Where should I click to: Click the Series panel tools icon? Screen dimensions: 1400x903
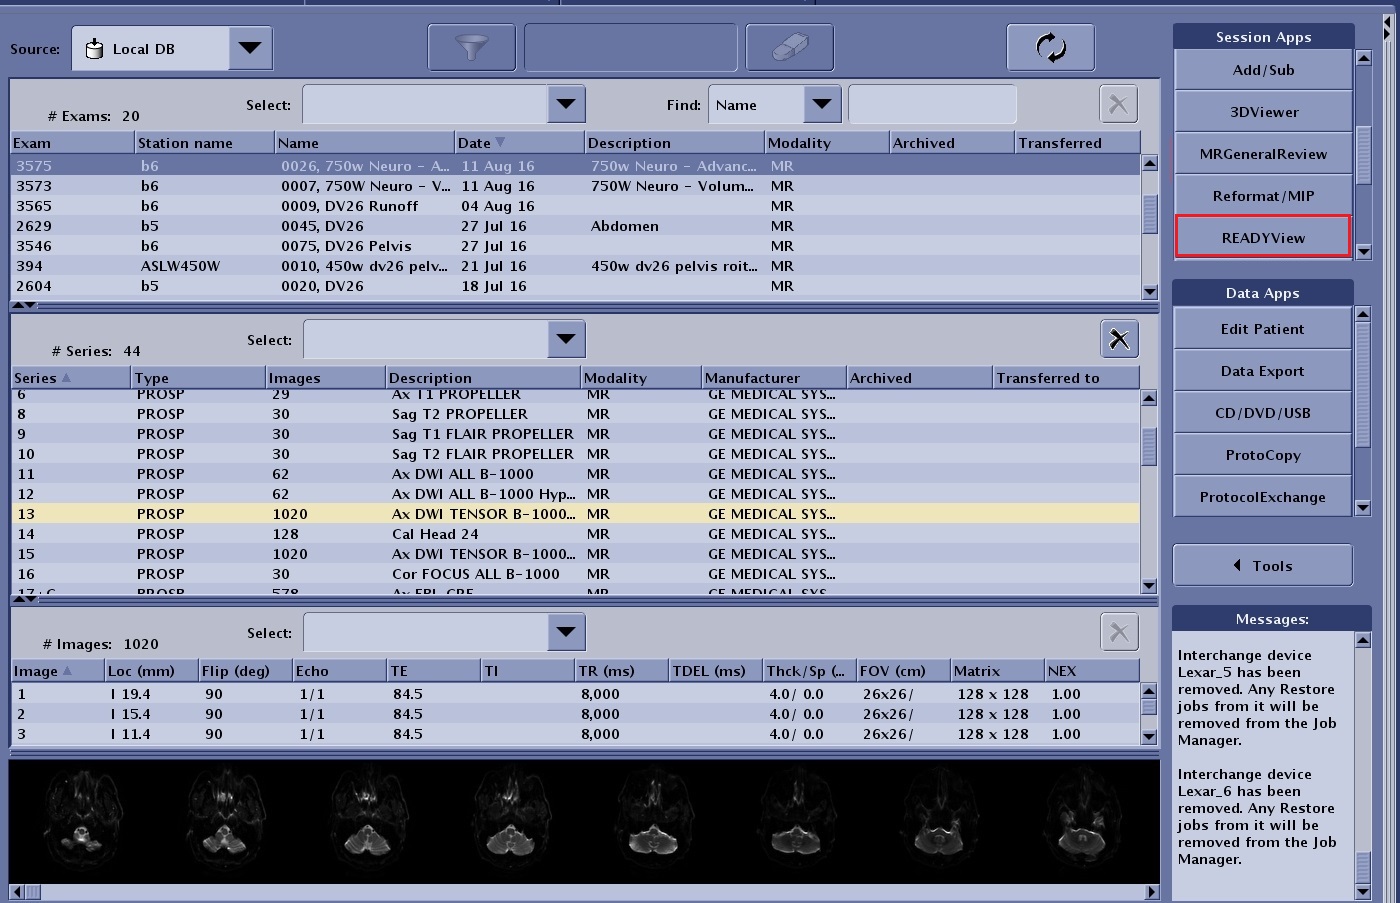[1118, 339]
